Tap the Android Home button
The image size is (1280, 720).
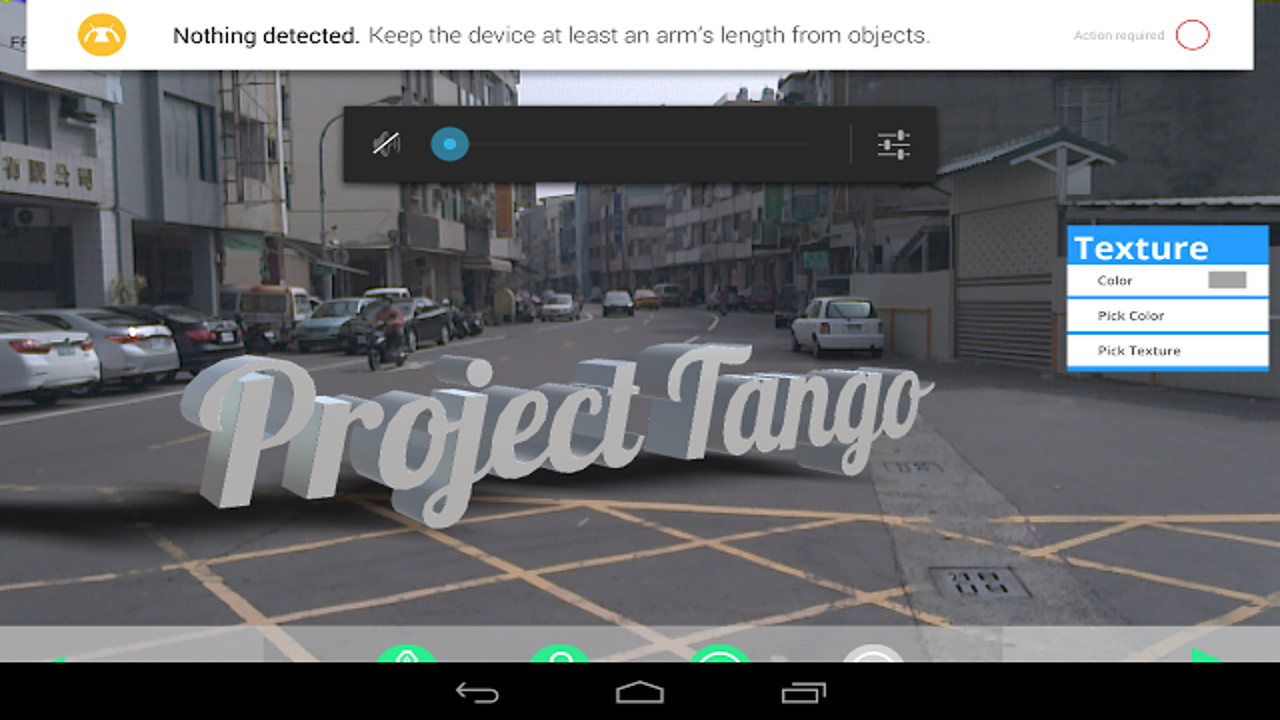pyautogui.click(x=639, y=691)
